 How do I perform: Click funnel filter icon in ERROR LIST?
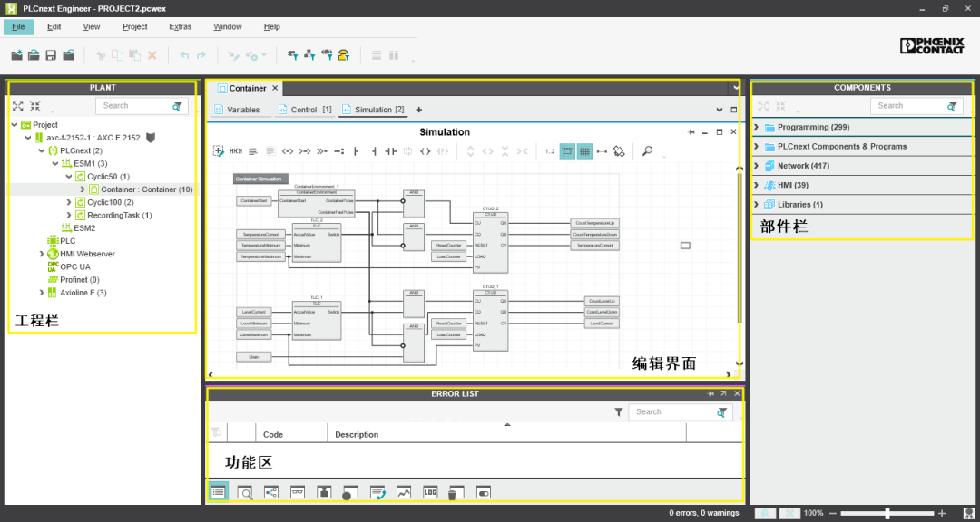[618, 412]
